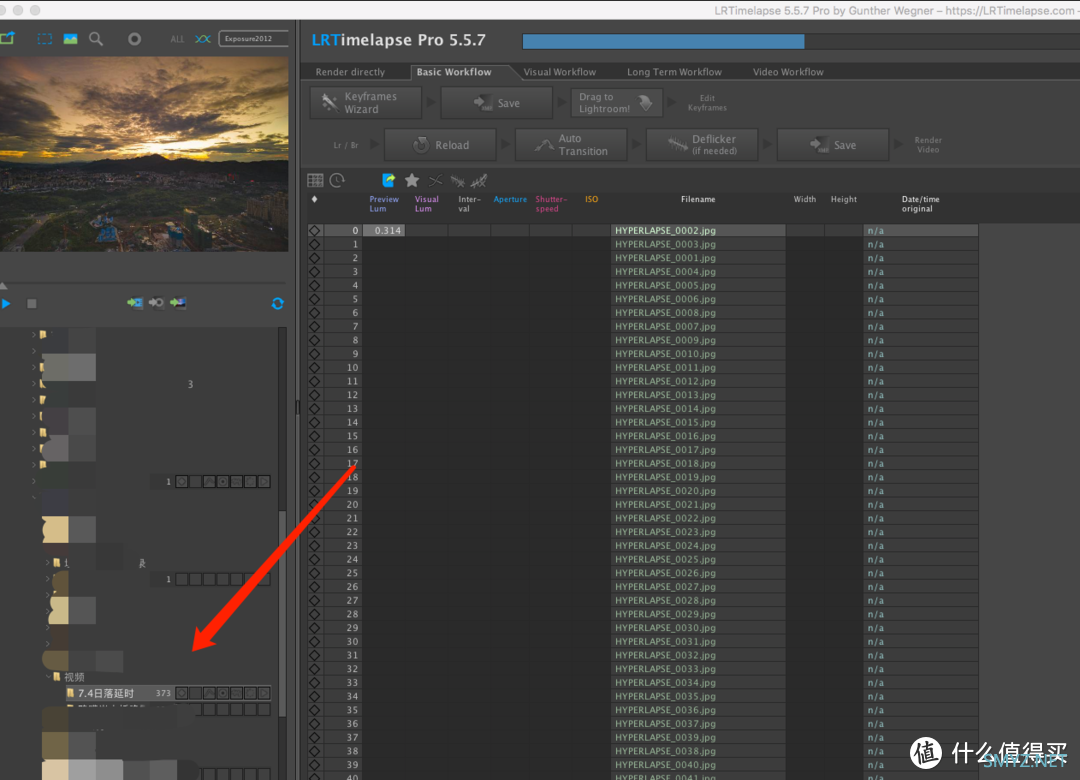Viewport: 1080px width, 780px height.
Task: Switch to the Long Term Workflow tab
Action: tap(674, 72)
